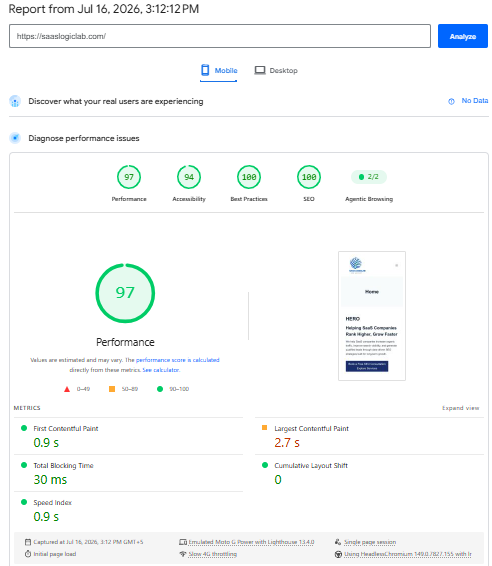Open the SEO 100 score gauge
Screen dimensions: 492x566
pyautogui.click(x=309, y=177)
